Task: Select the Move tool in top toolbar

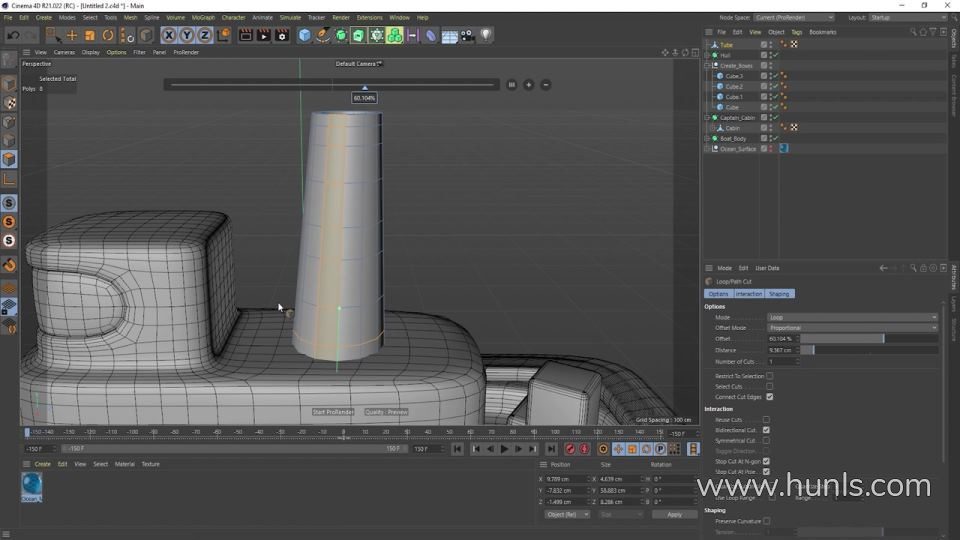Action: [x=72, y=35]
